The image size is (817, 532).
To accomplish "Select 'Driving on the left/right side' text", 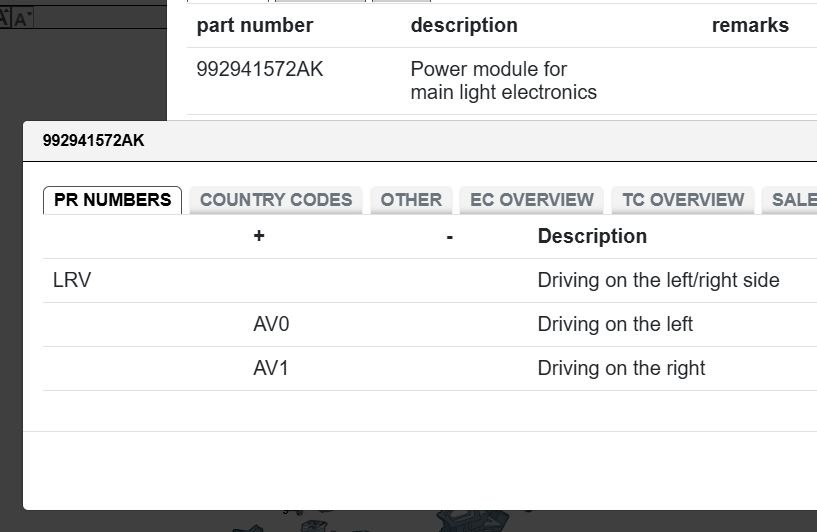I will tap(658, 281).
